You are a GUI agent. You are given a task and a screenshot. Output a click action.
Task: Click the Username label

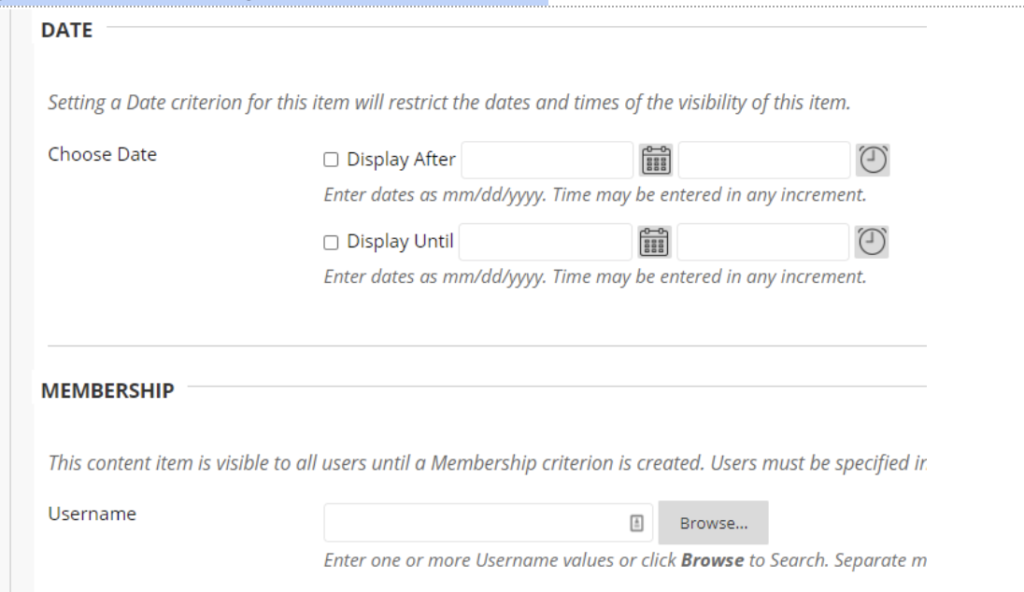pos(92,514)
